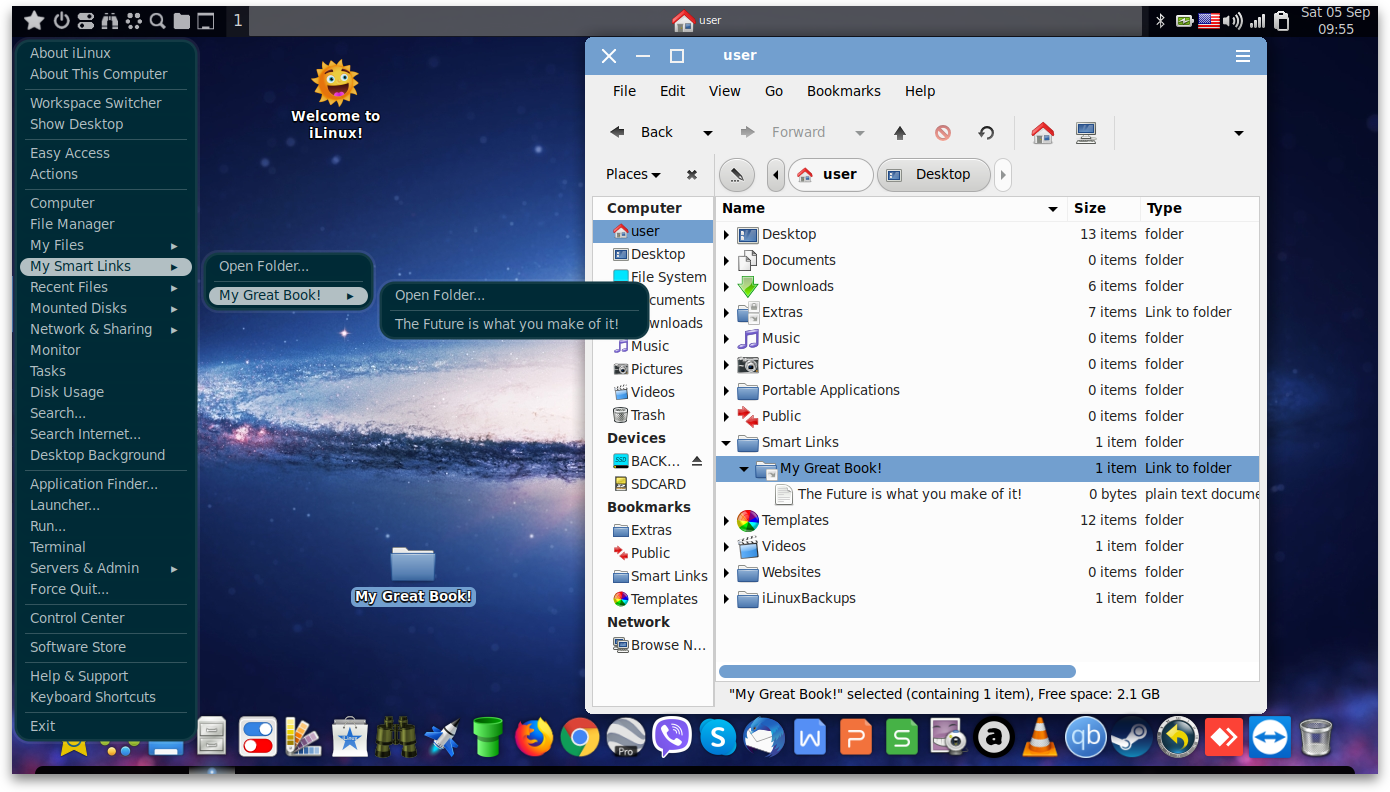This screenshot has height=792, width=1390.
Task: Open Bluetooth tray indicator
Action: click(x=1161, y=20)
